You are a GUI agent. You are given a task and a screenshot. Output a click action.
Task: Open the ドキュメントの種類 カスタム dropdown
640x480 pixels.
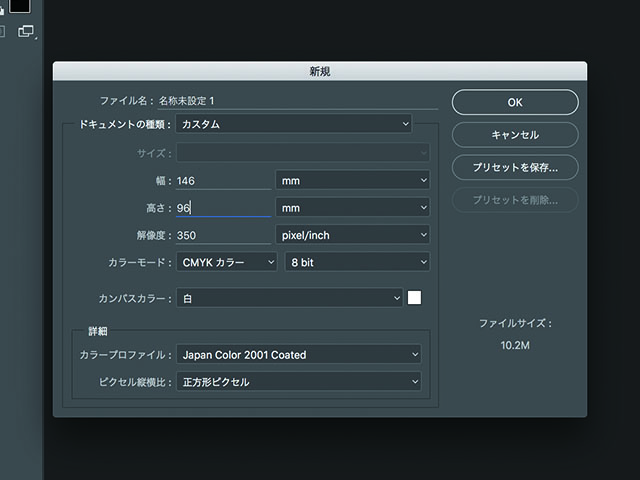click(x=294, y=124)
